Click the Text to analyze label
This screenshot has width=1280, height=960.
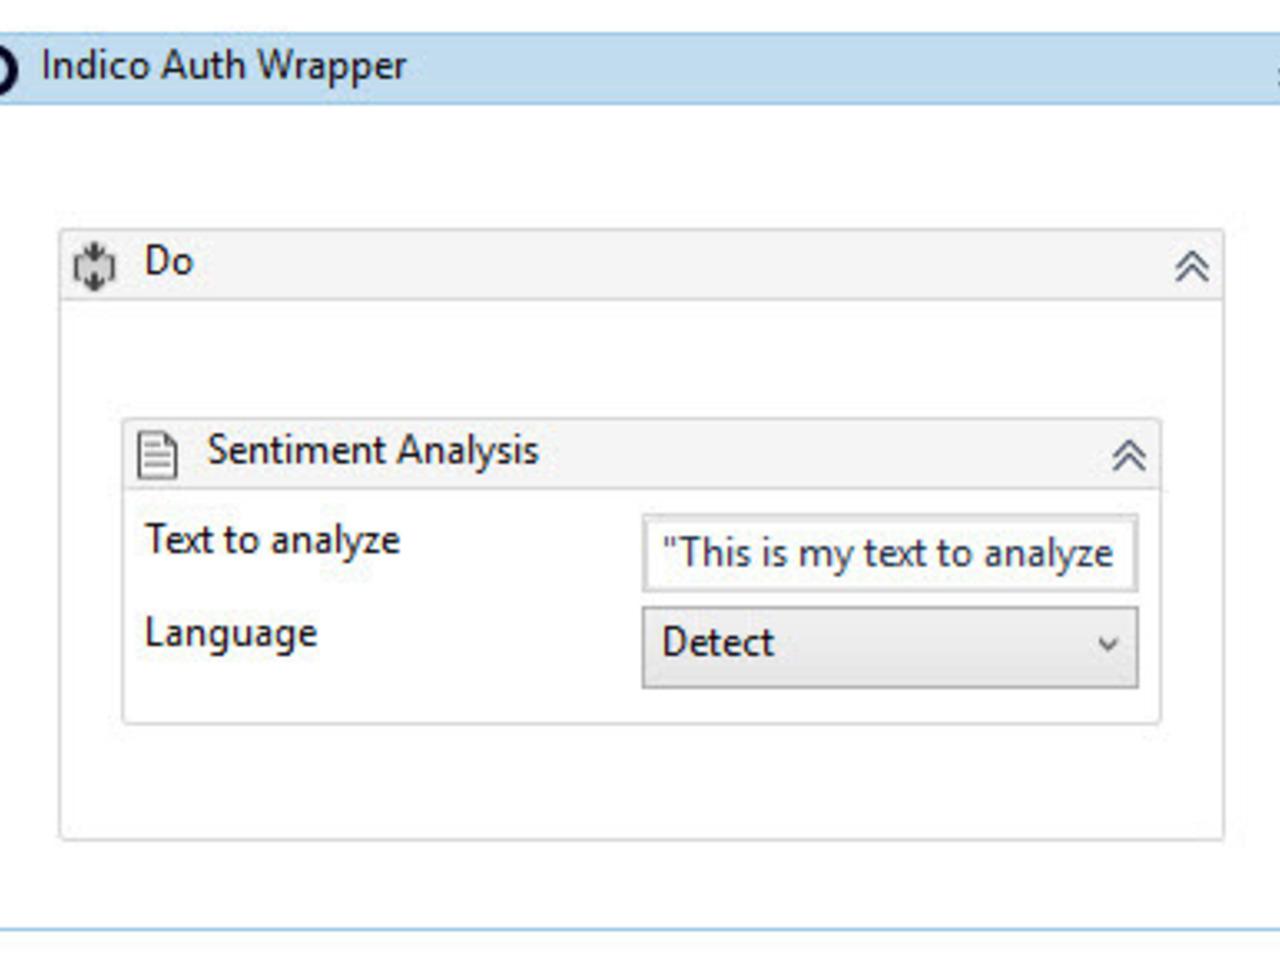273,541
